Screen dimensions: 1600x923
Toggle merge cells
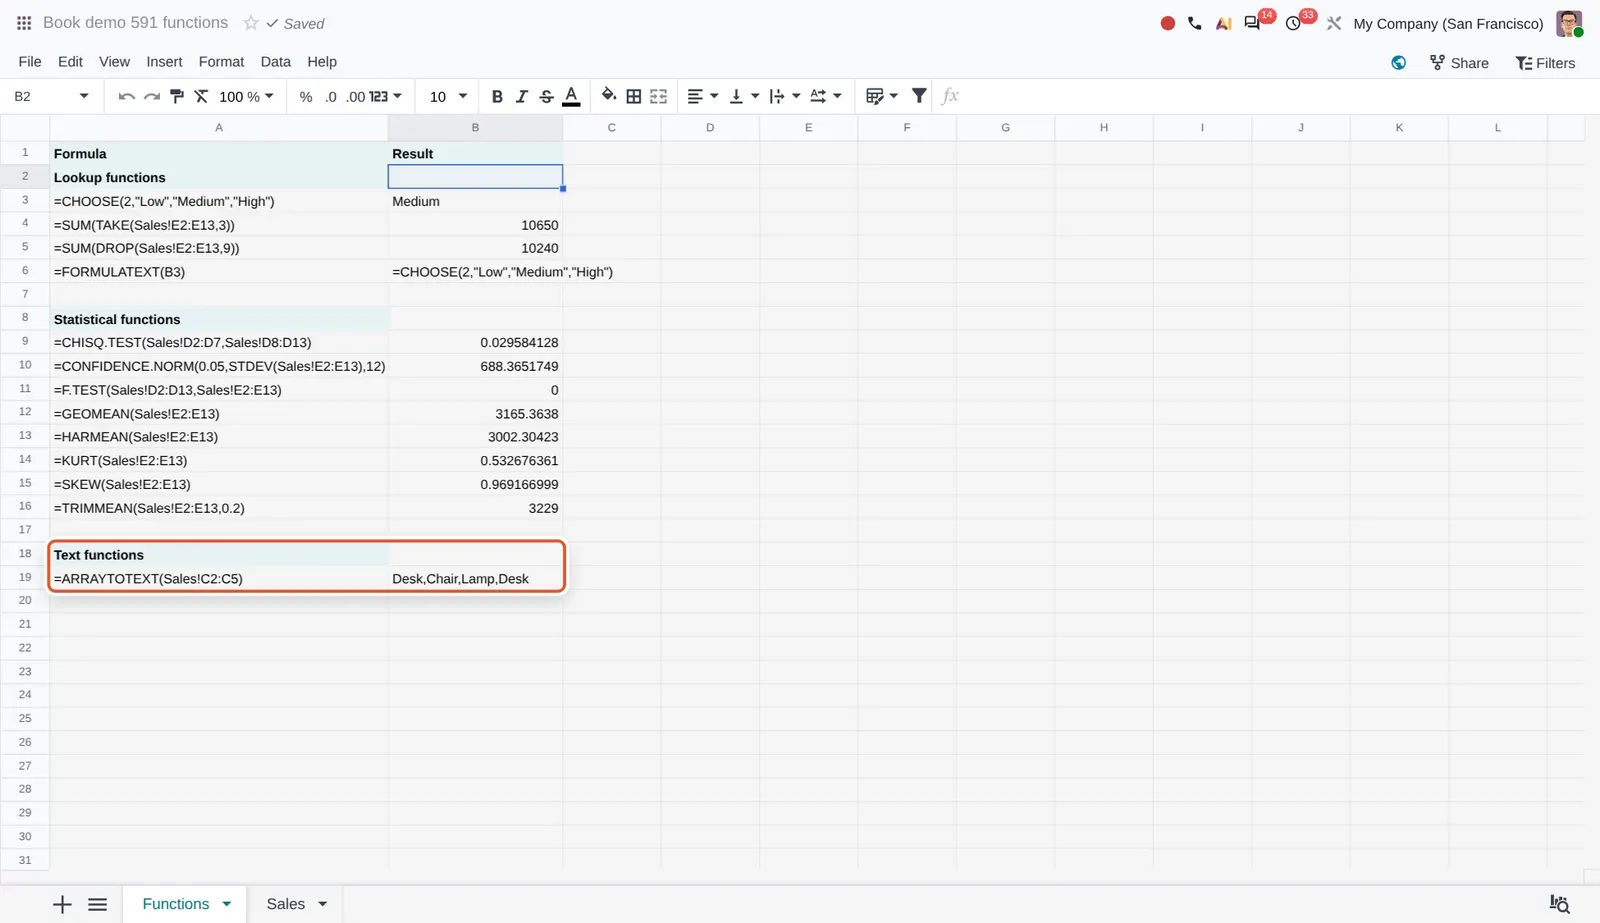tap(658, 96)
